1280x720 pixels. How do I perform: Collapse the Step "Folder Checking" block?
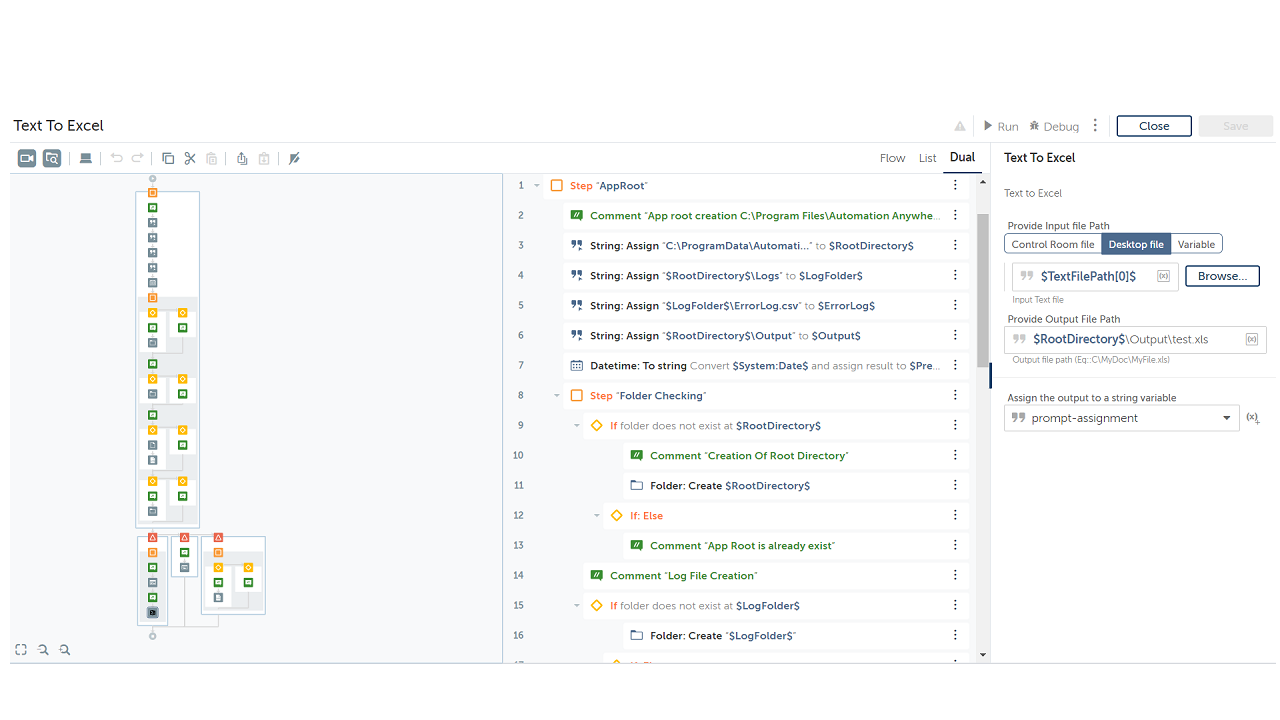click(557, 396)
